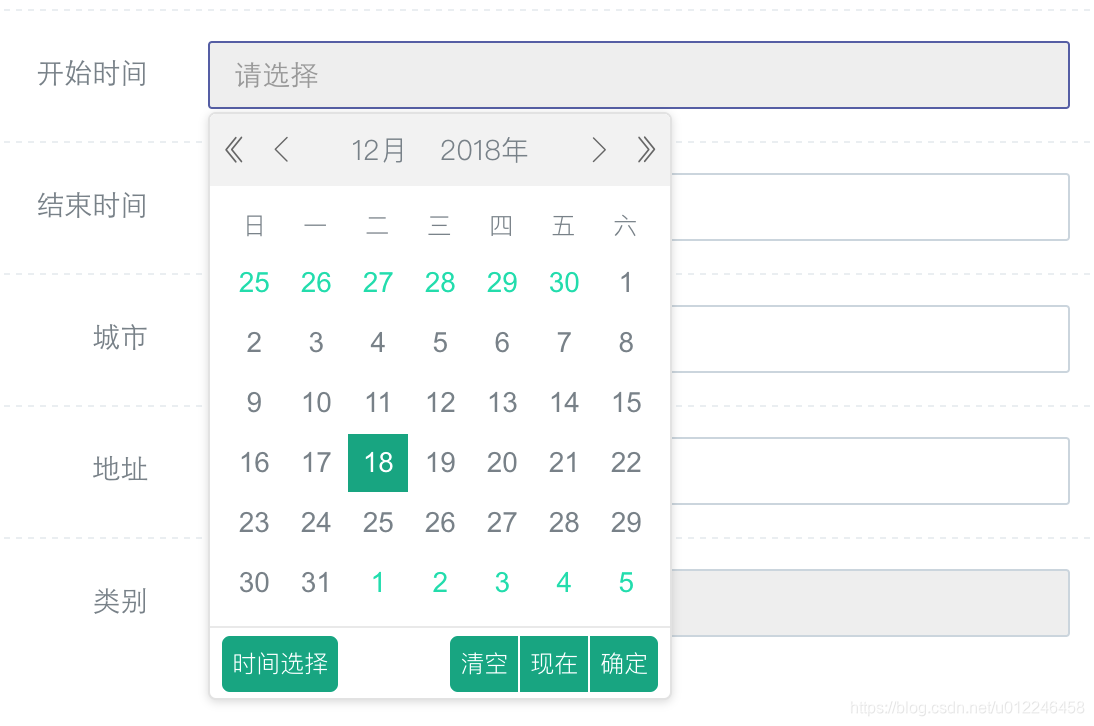Click the single right arrow for next month

(598, 150)
